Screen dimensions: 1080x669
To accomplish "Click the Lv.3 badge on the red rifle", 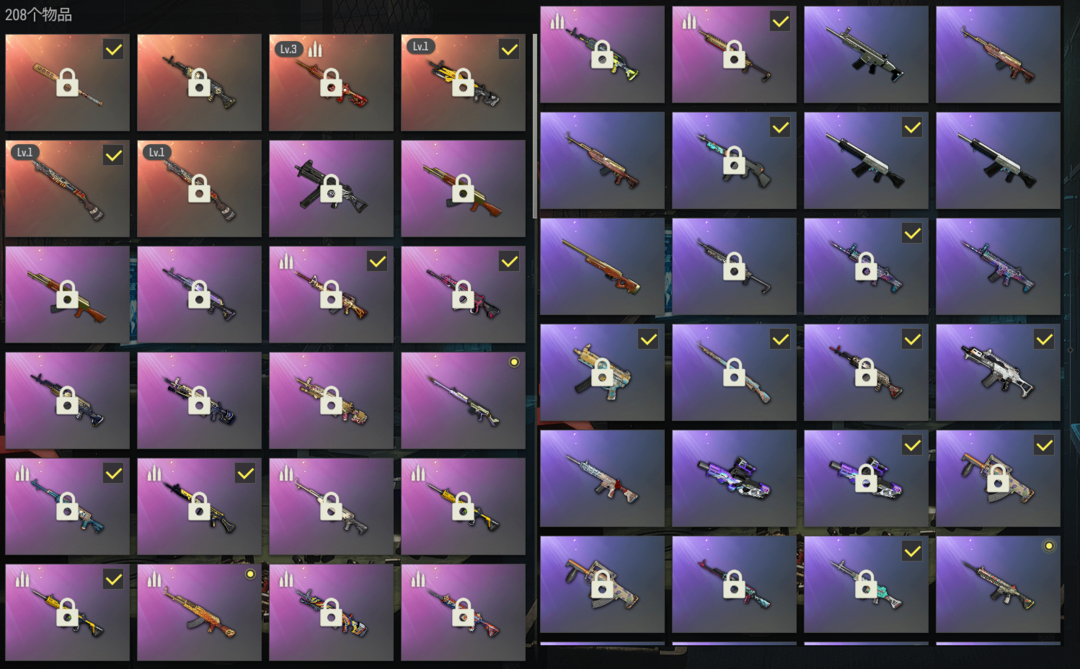I will pos(289,49).
